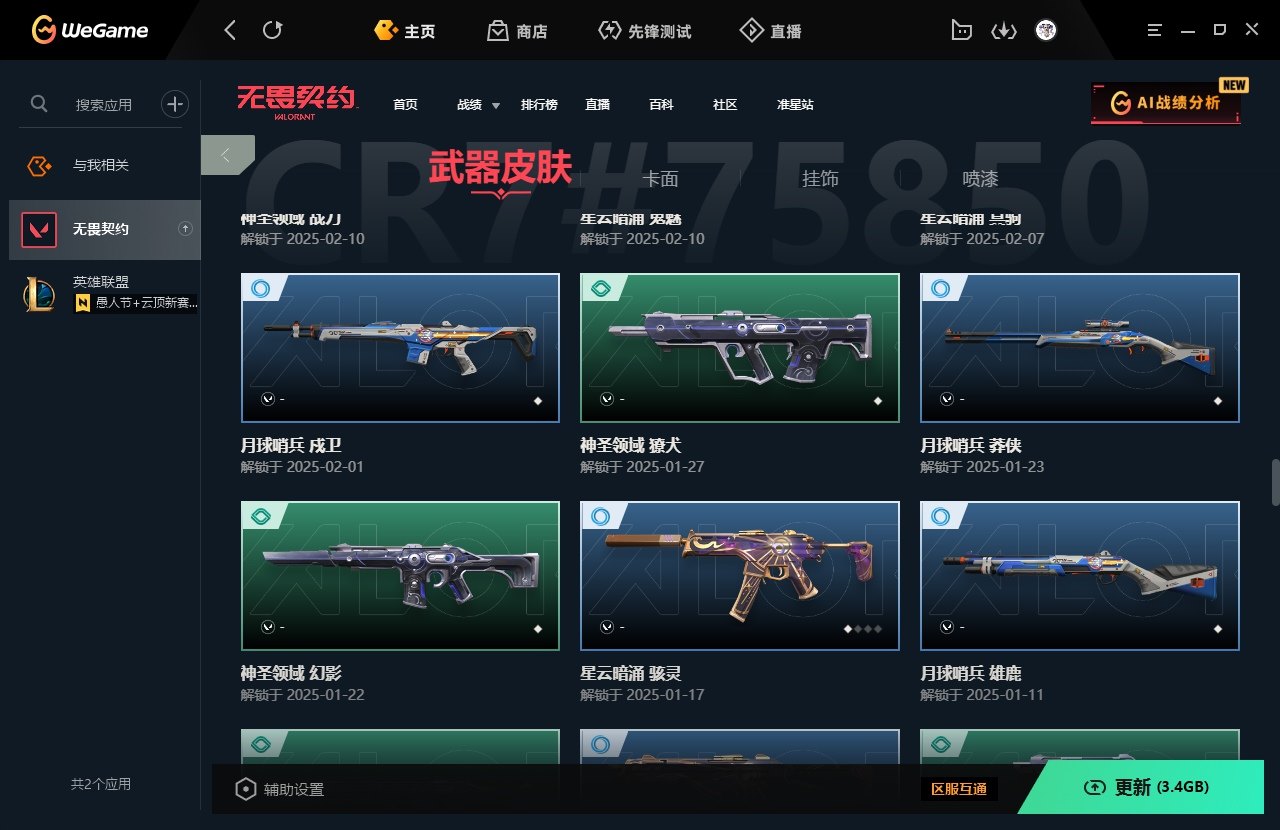
Task: Click the add application plus icon
Action: (175, 103)
